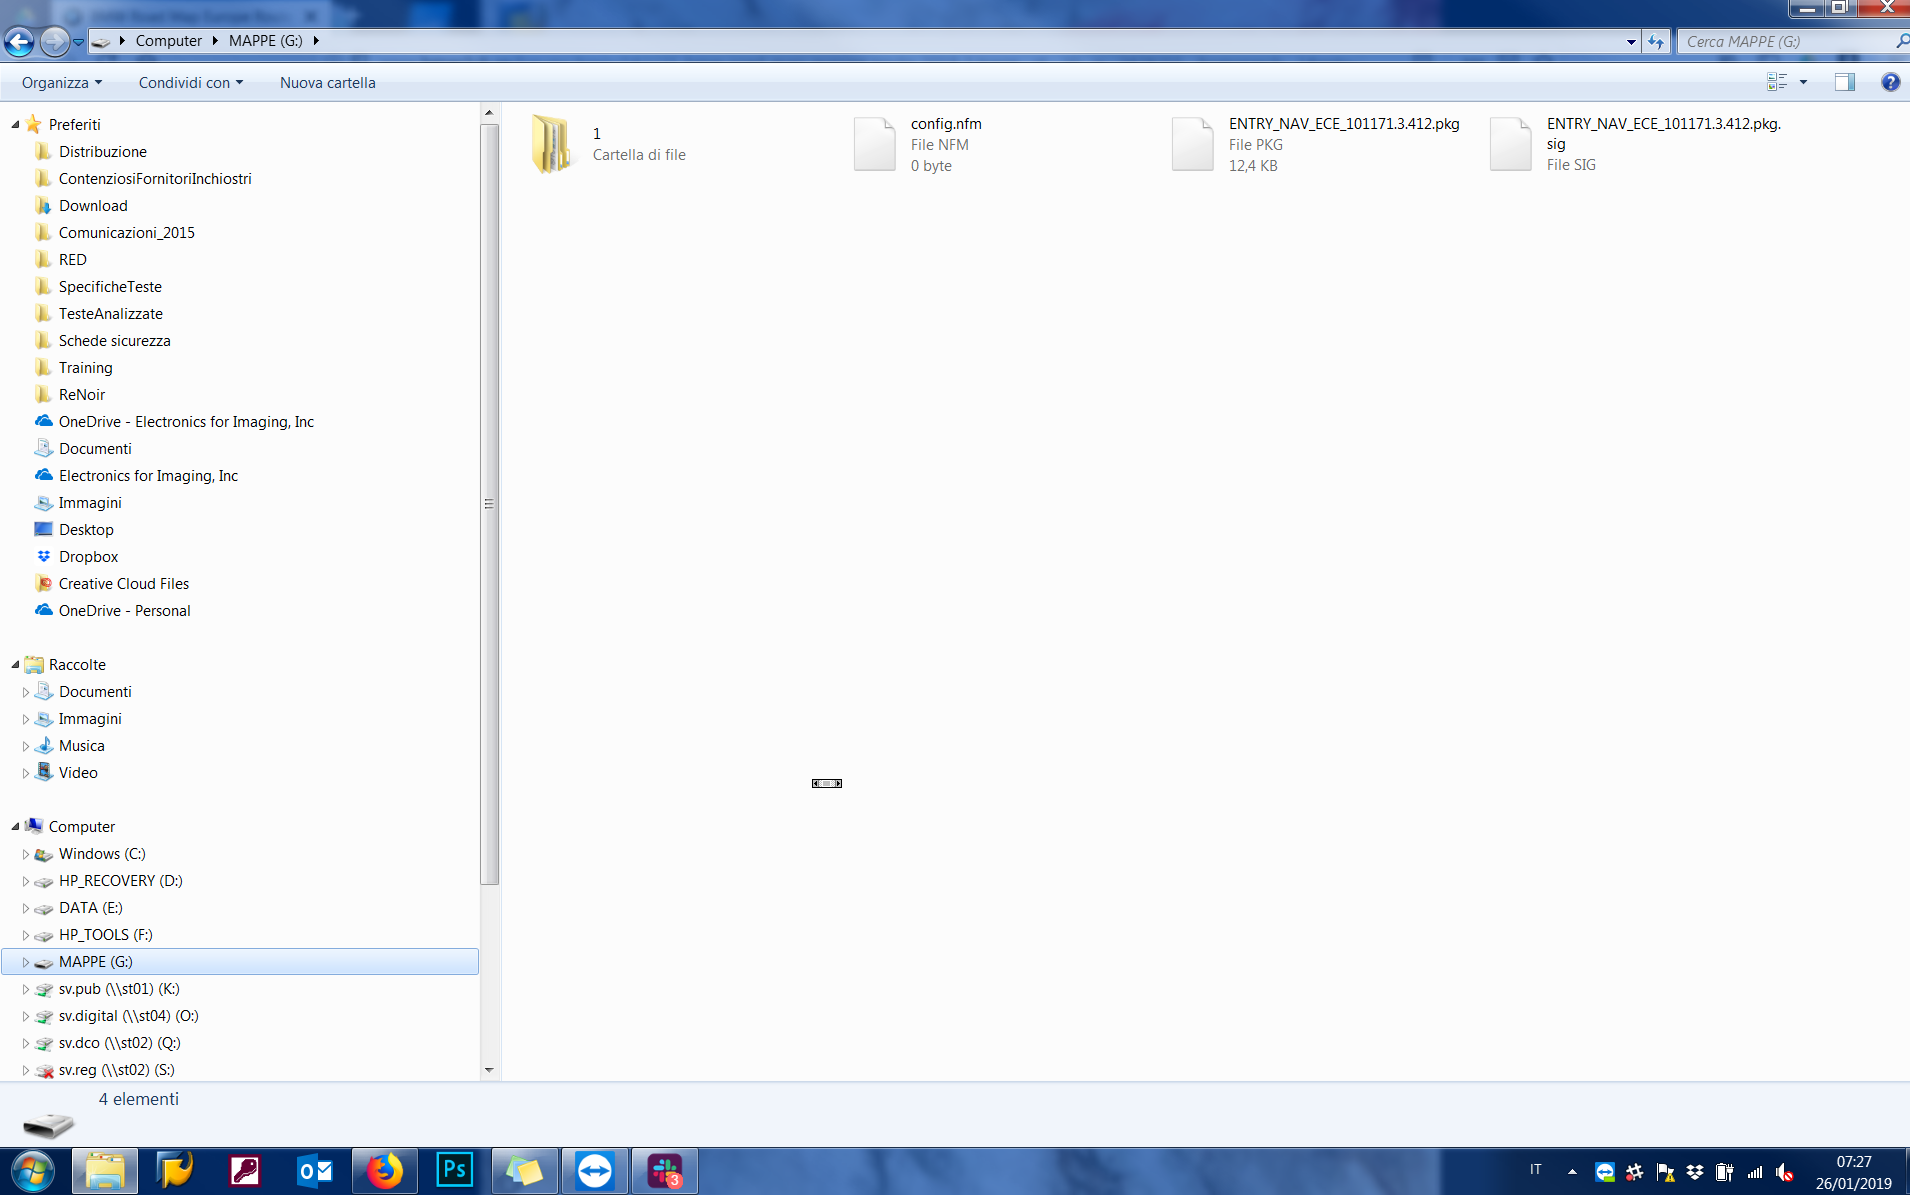Select HP_RECOVERY (D:) drive
This screenshot has height=1195, width=1910.
point(121,881)
